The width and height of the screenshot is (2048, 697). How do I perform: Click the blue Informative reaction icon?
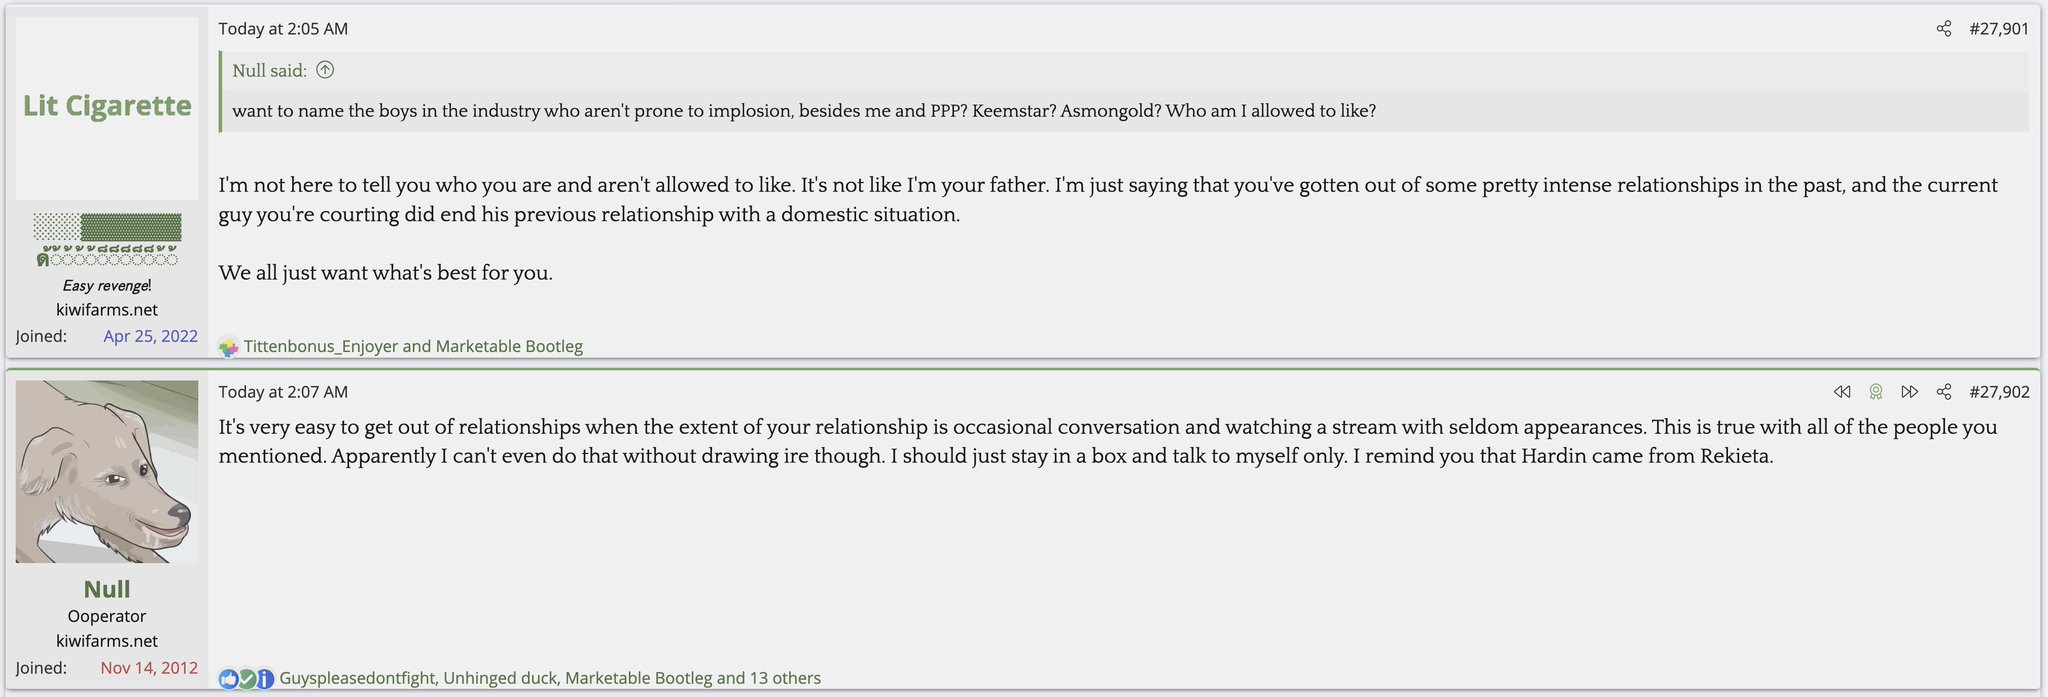coord(264,679)
